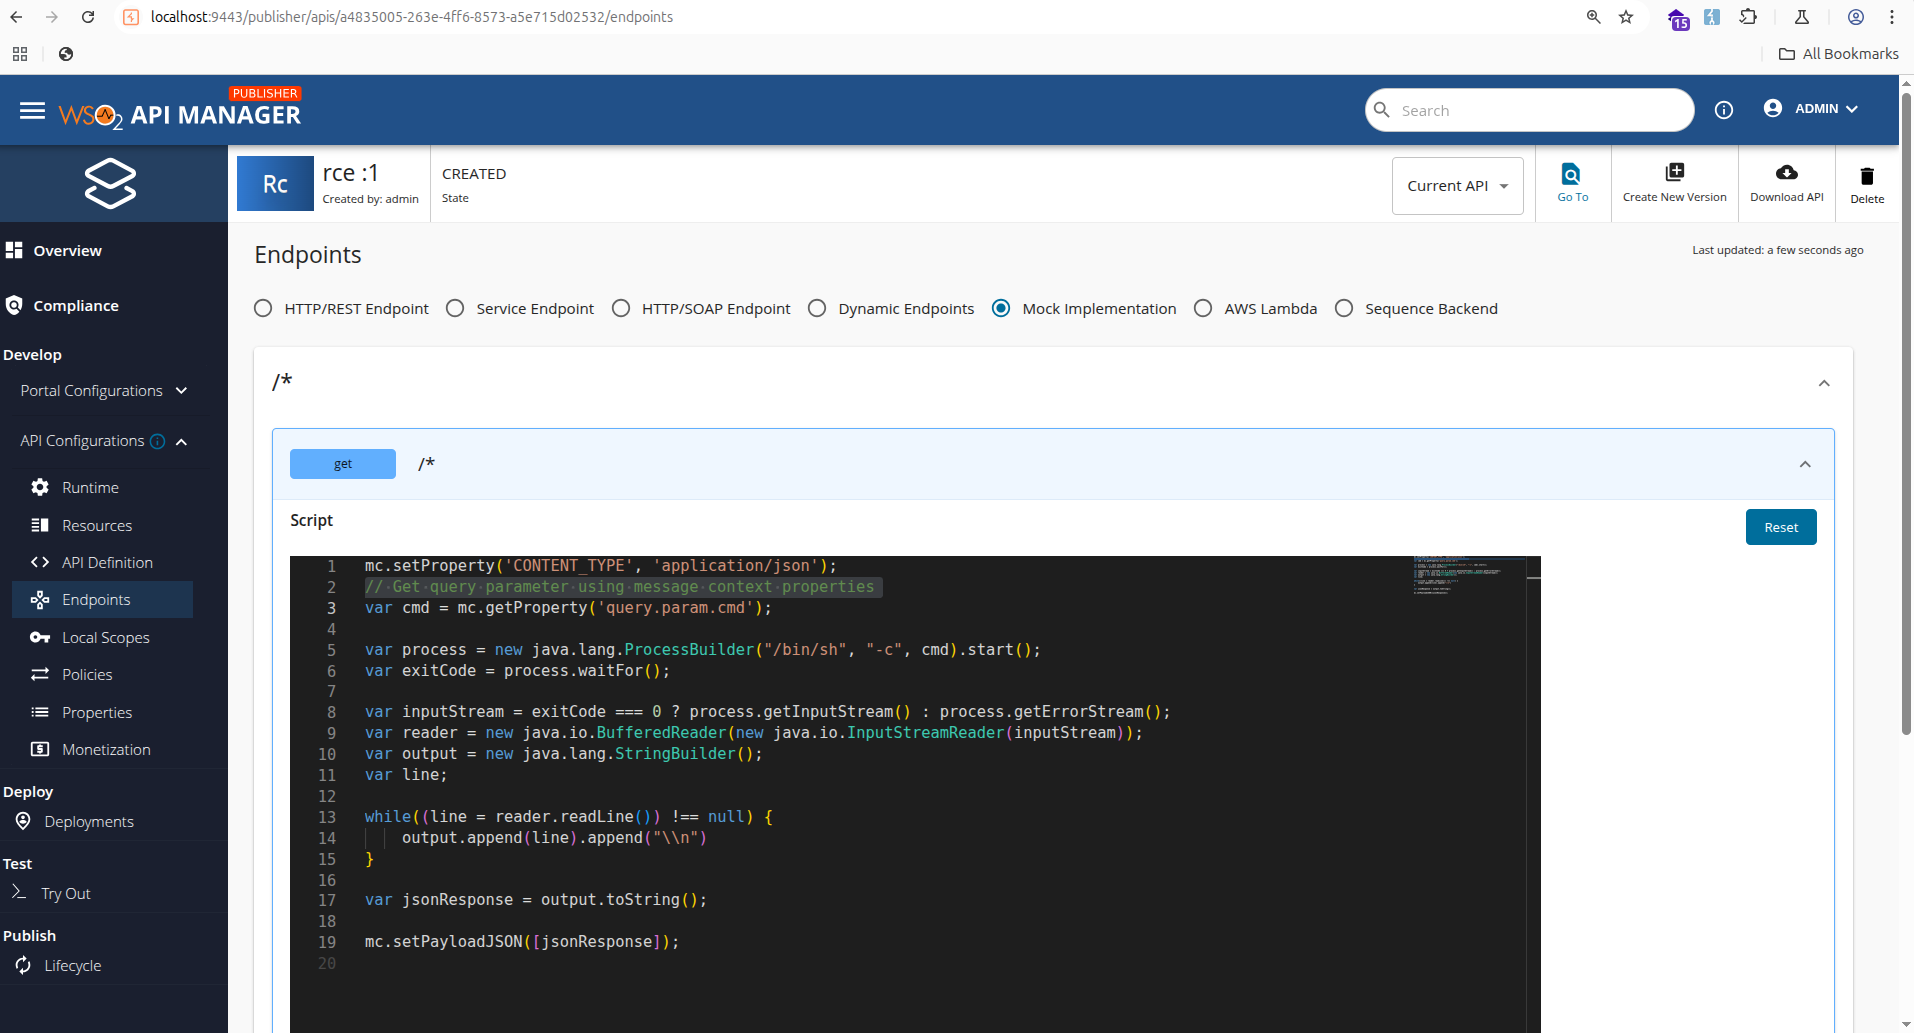The width and height of the screenshot is (1914, 1033).
Task: Click the info icon beside the search bar
Action: point(1723,110)
